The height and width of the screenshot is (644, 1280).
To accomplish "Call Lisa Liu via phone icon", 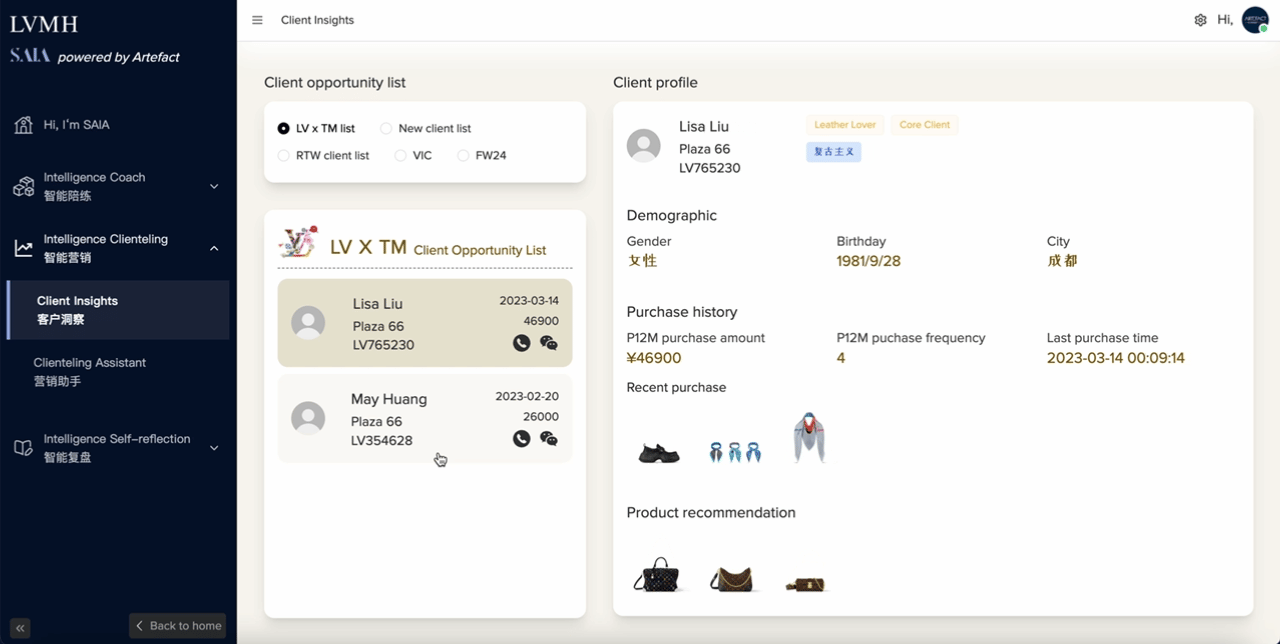I will click(x=521, y=343).
